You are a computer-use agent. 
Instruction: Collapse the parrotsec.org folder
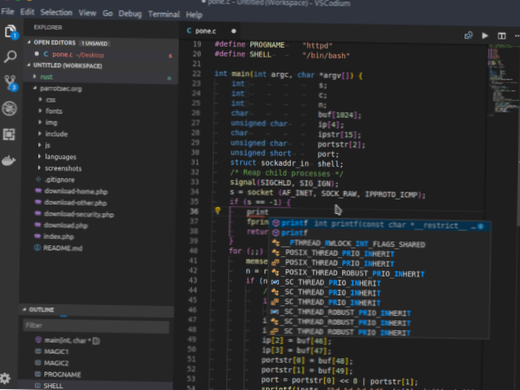click(x=35, y=88)
